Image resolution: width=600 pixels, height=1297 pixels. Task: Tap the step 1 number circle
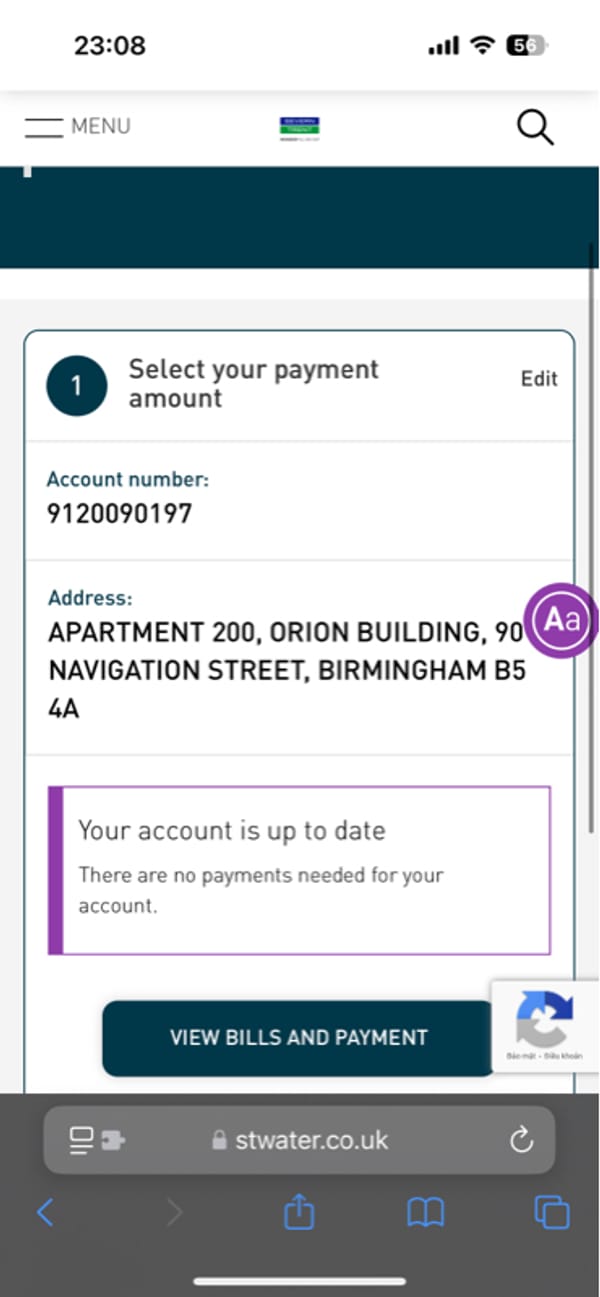(76, 386)
